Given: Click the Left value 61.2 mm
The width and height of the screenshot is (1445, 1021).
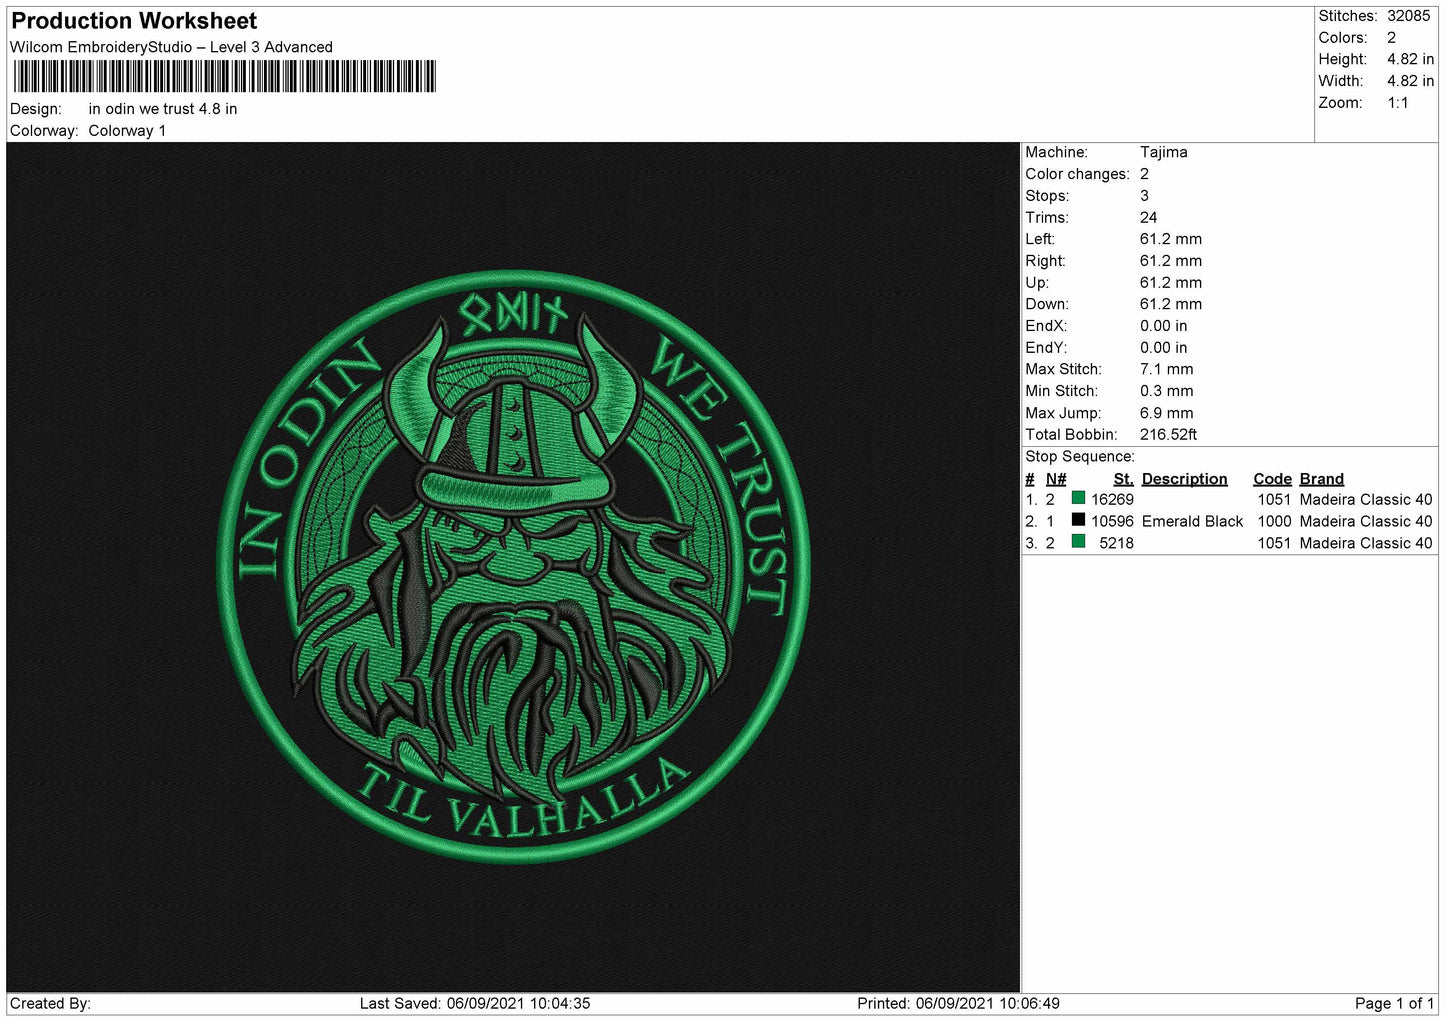Looking at the screenshot, I should [x=1171, y=239].
